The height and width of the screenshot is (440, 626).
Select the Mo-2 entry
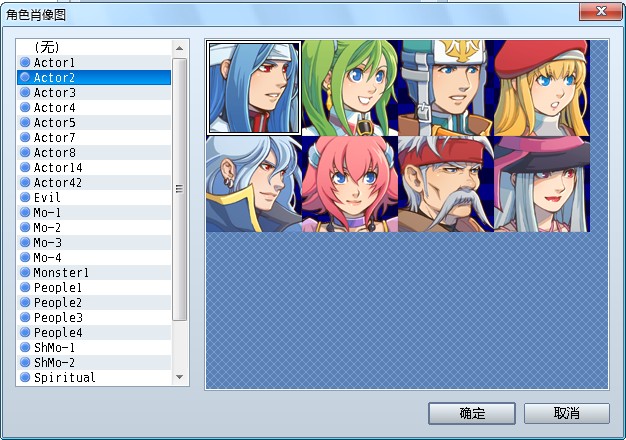click(94, 227)
